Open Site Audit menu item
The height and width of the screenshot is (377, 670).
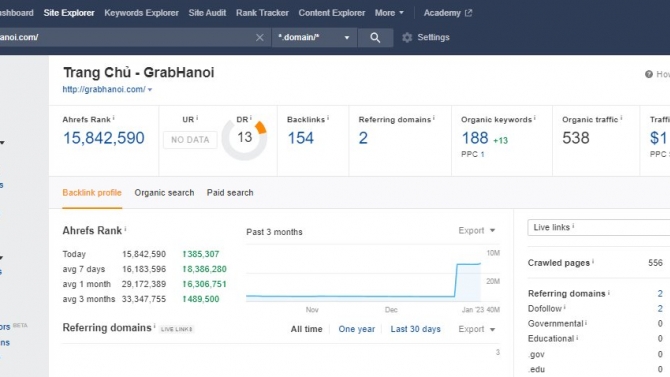coord(207,13)
